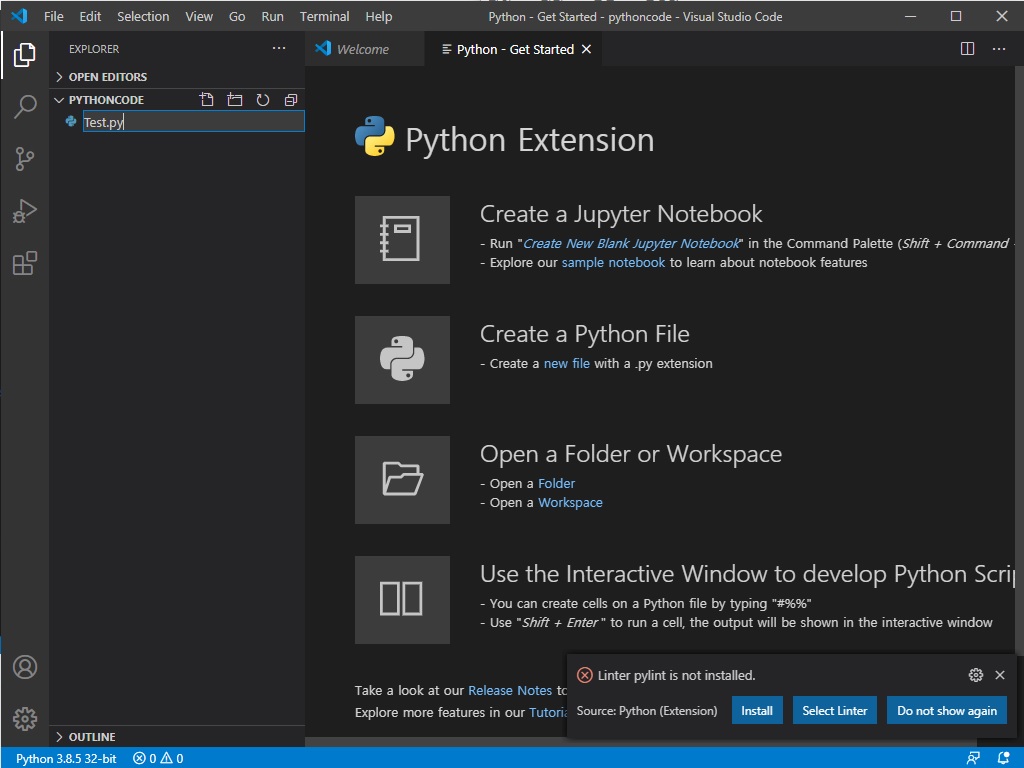This screenshot has height=768, width=1024.
Task: Click the Python file tile icon
Action: 402,360
